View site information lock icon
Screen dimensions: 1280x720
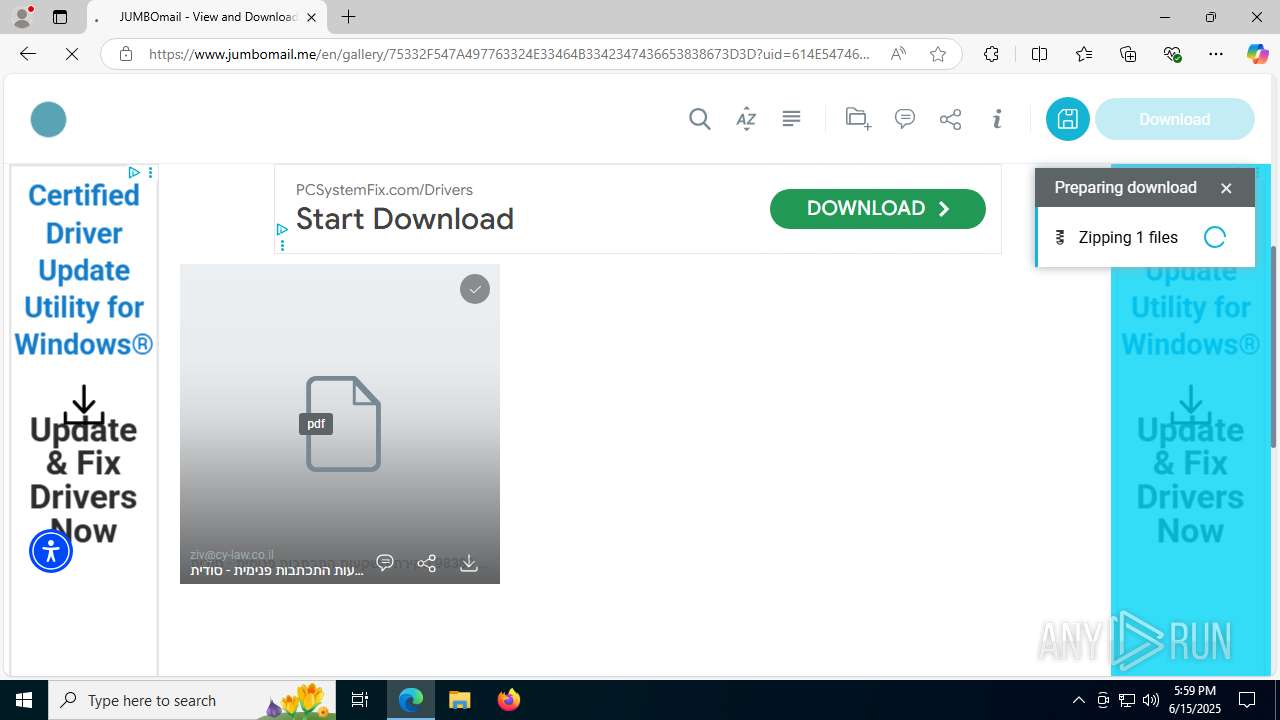coord(126,54)
